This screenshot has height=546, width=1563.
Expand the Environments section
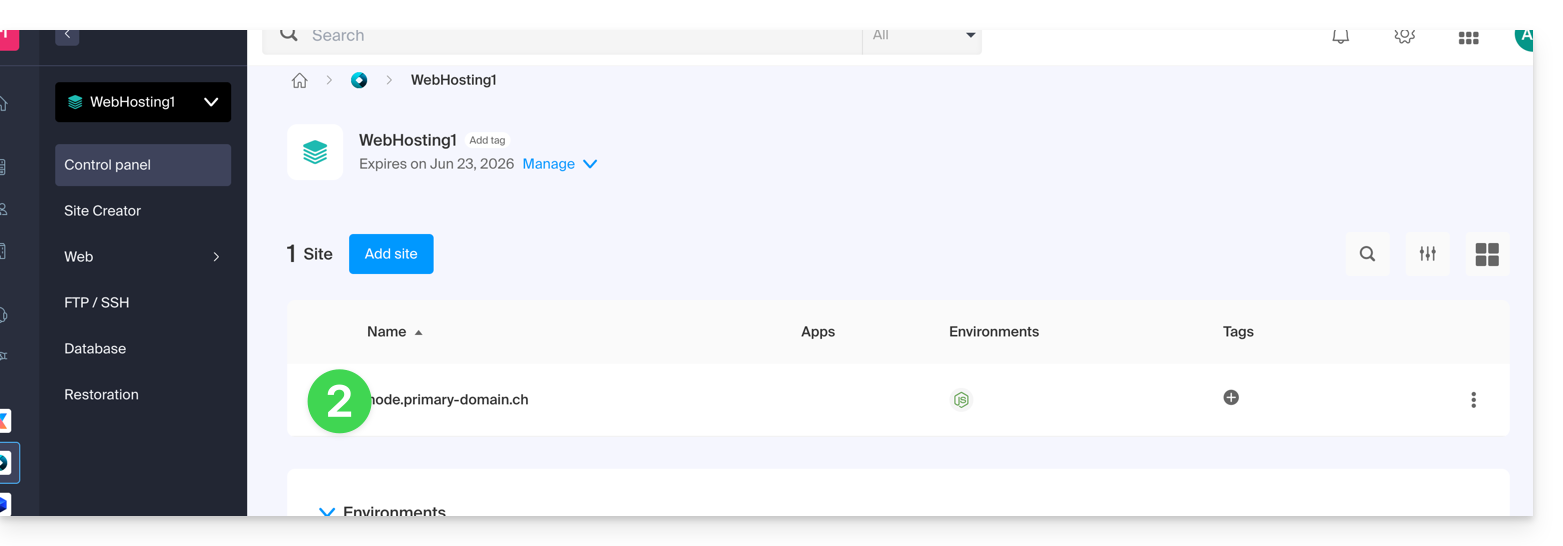click(x=327, y=511)
